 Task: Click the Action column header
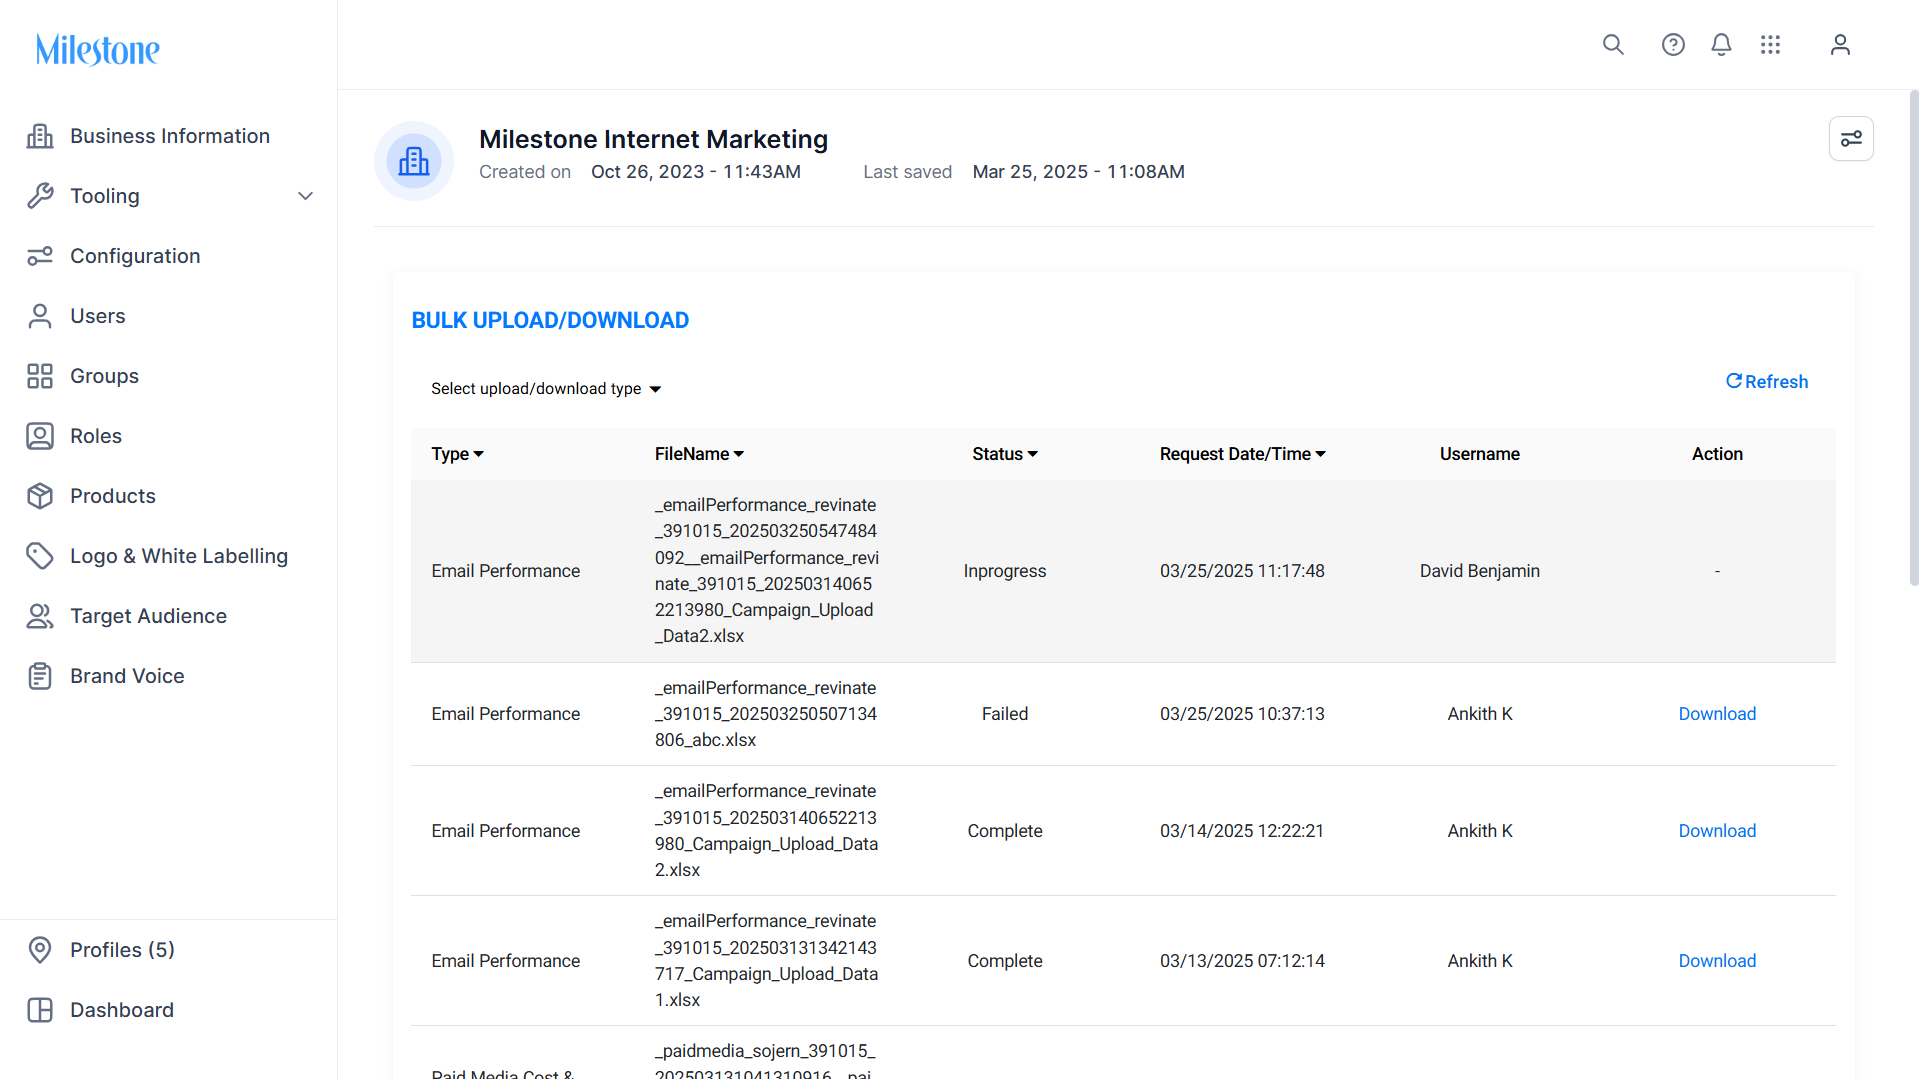[x=1717, y=454]
